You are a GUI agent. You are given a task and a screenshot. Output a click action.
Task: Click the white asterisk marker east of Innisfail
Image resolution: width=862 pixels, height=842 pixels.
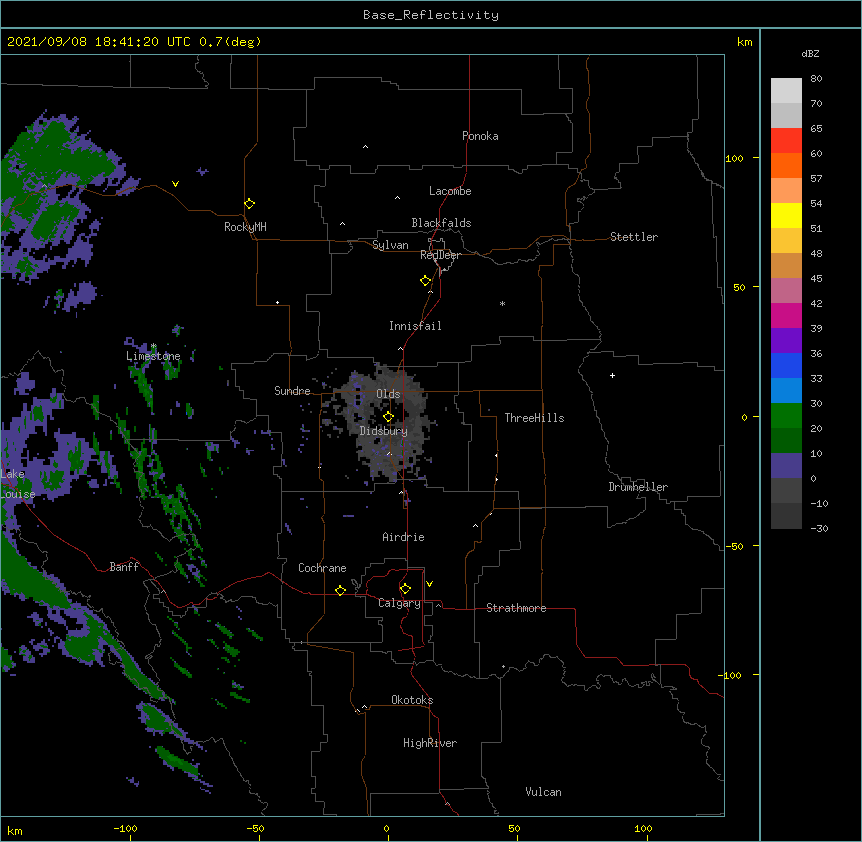coord(502,303)
